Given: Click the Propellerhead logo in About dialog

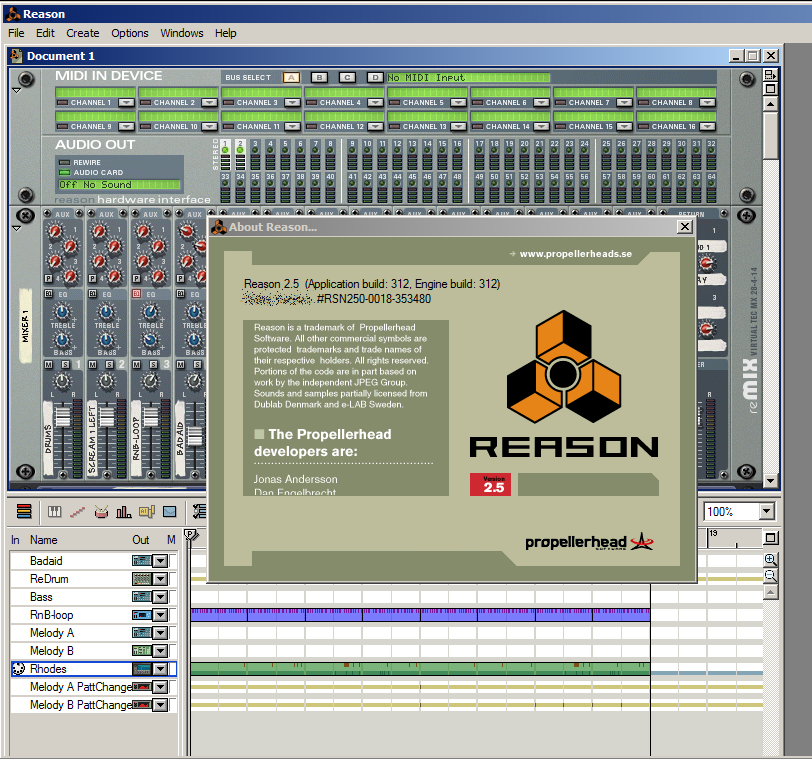Looking at the screenshot, I should 589,542.
